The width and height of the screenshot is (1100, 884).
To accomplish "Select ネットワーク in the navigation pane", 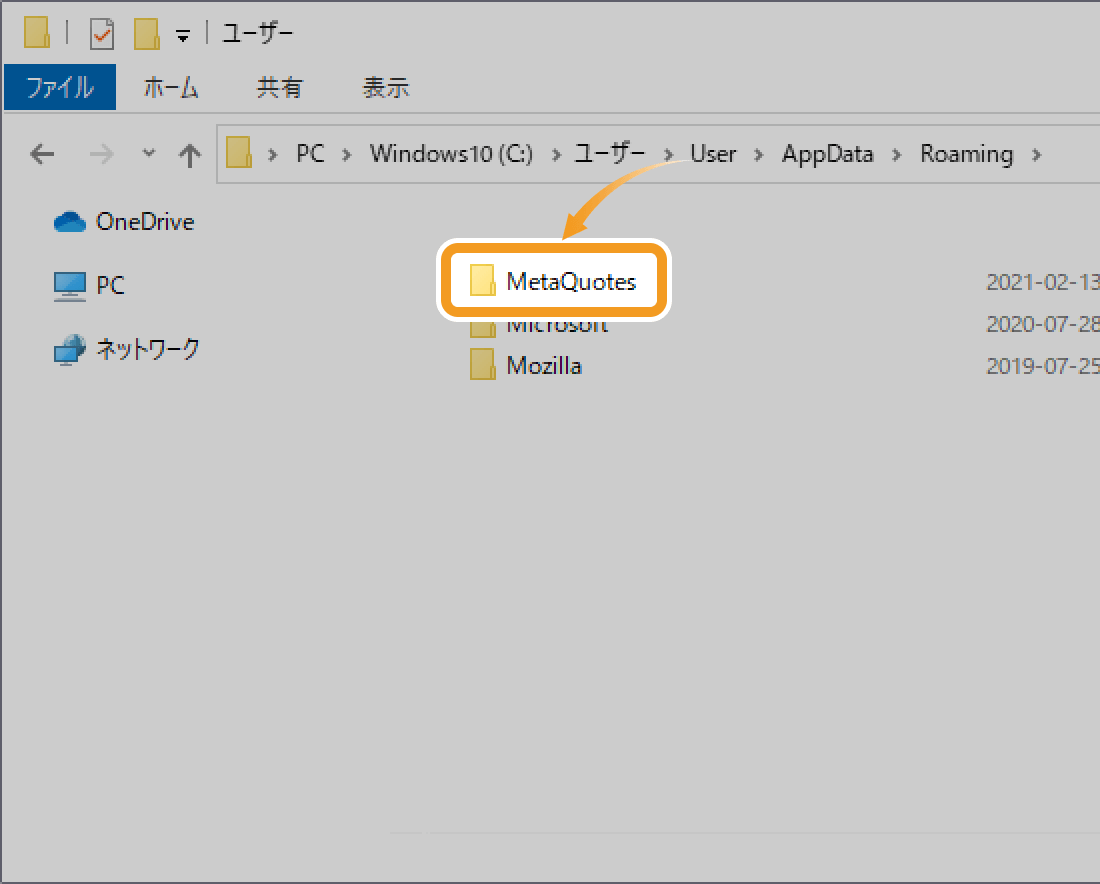I will point(147,349).
